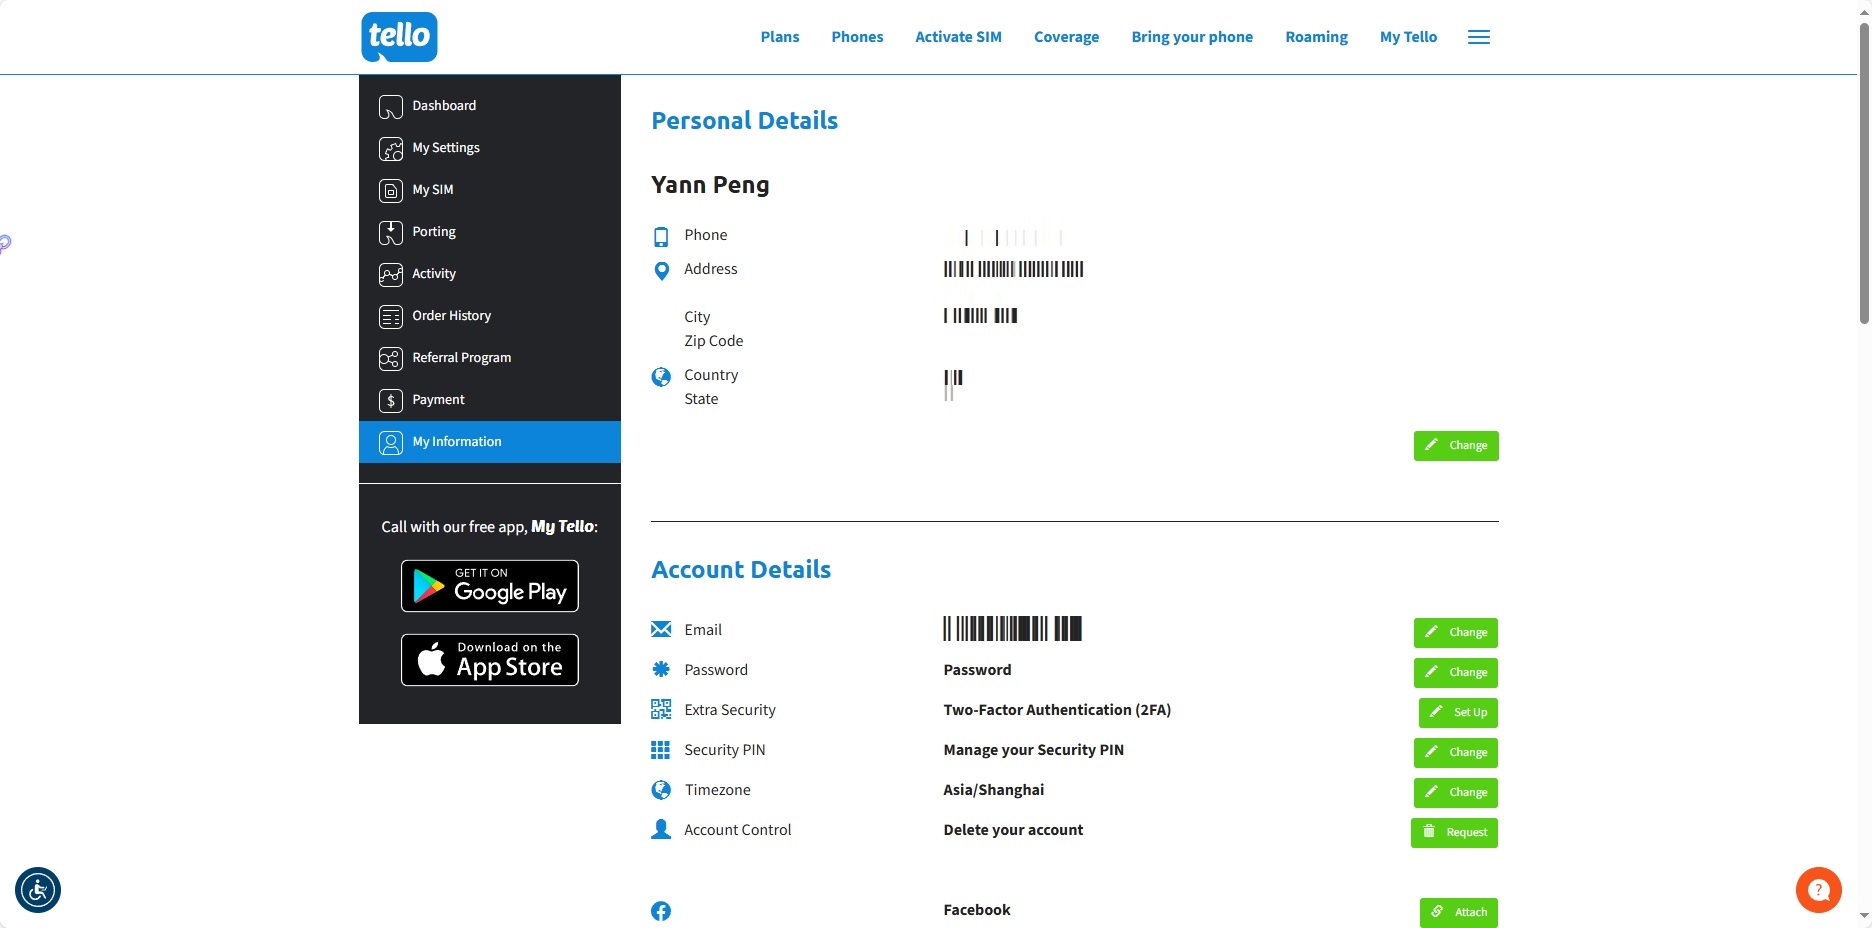Select Porting in the sidebar
The width and height of the screenshot is (1872, 928).
point(490,232)
